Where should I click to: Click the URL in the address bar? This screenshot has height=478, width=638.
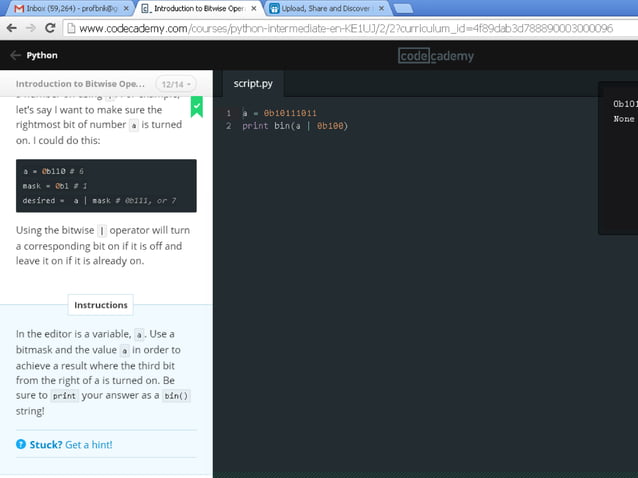(x=346, y=28)
